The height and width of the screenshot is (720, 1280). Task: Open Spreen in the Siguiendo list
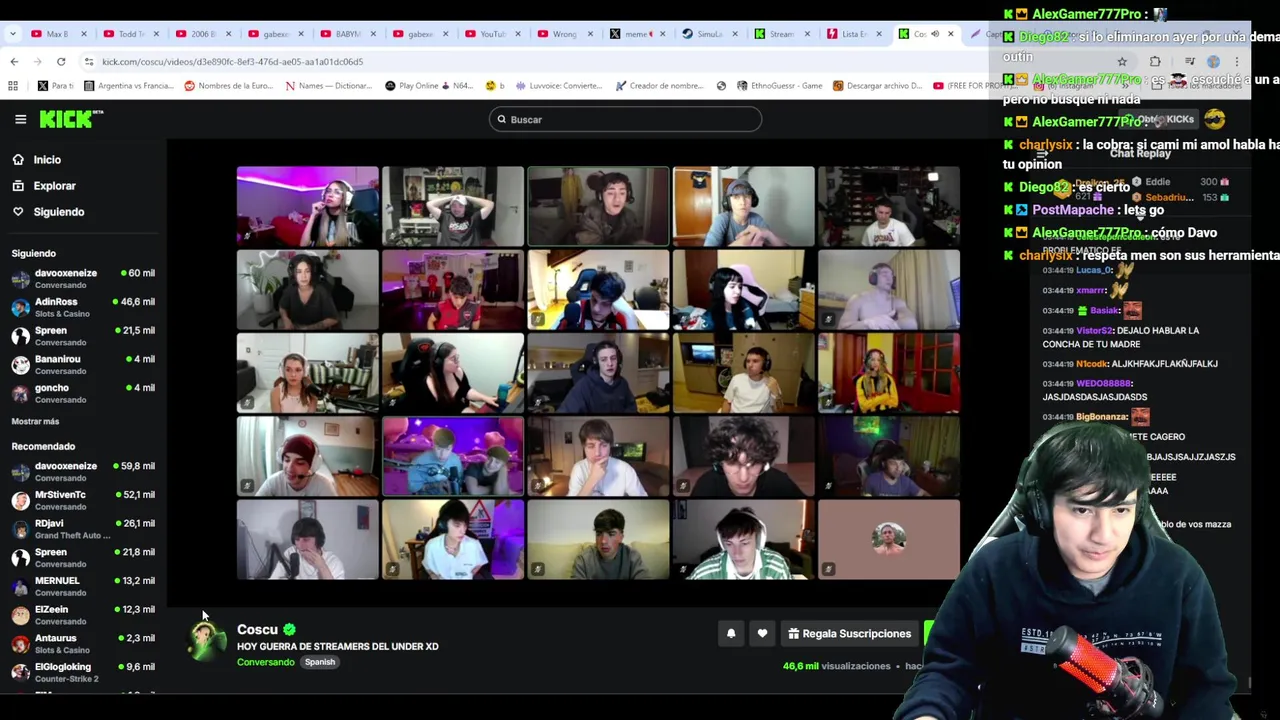(x=83, y=336)
